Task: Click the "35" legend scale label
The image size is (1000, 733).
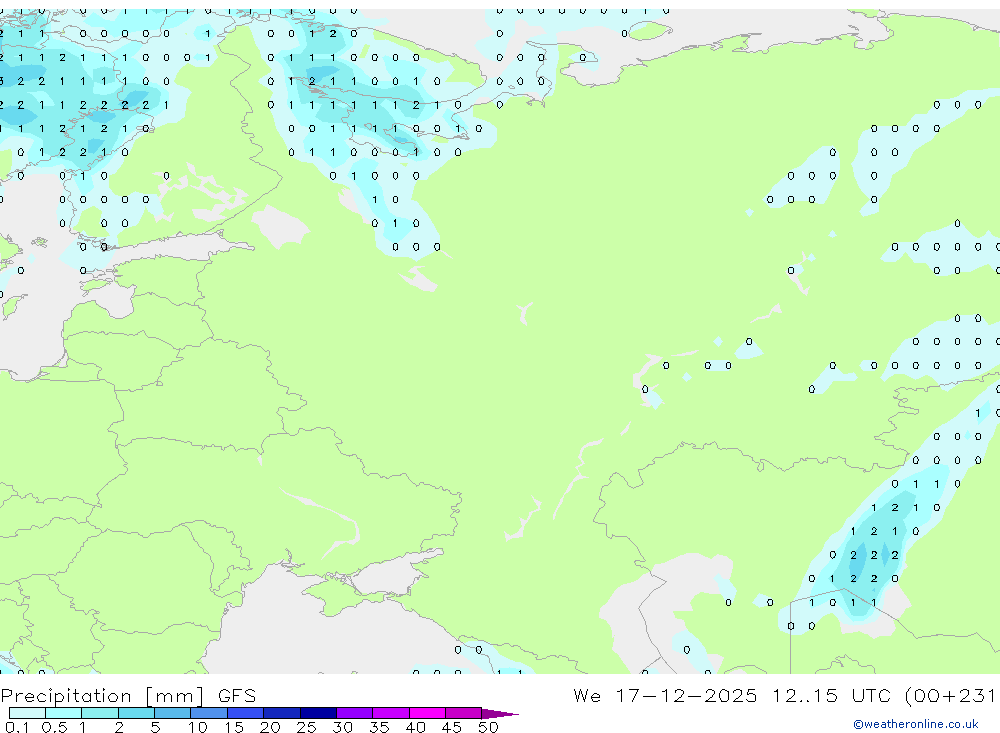Action: tap(379, 727)
